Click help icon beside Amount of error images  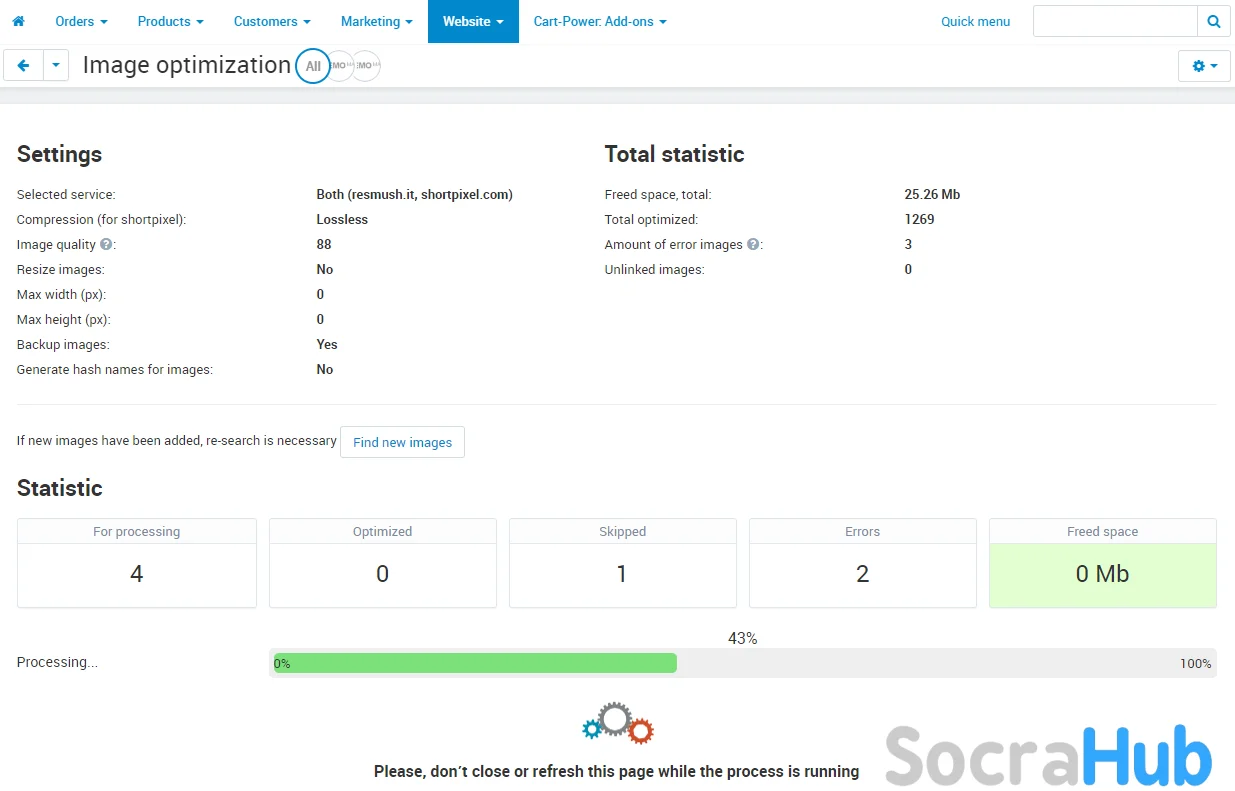pos(753,244)
